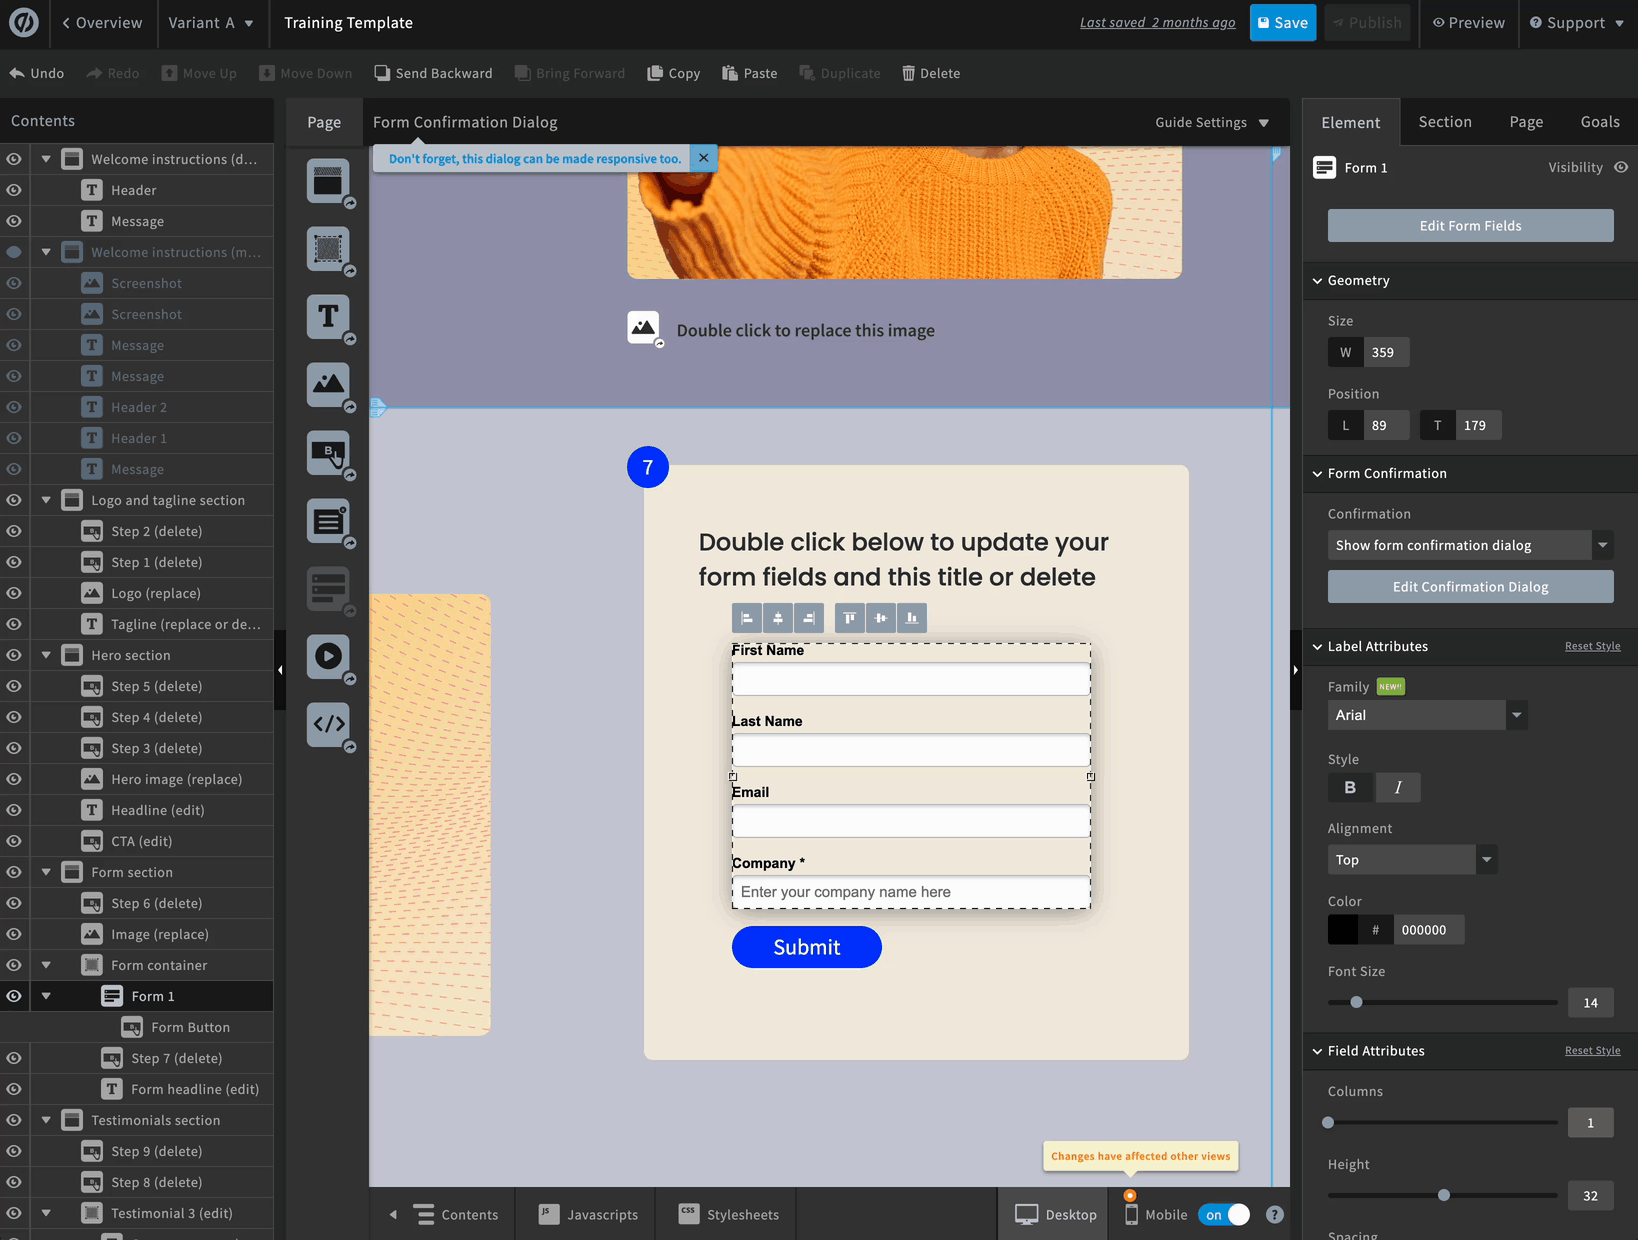The height and width of the screenshot is (1240, 1638).
Task: Collapse Testimonials section tree node
Action: pyautogui.click(x=46, y=1120)
